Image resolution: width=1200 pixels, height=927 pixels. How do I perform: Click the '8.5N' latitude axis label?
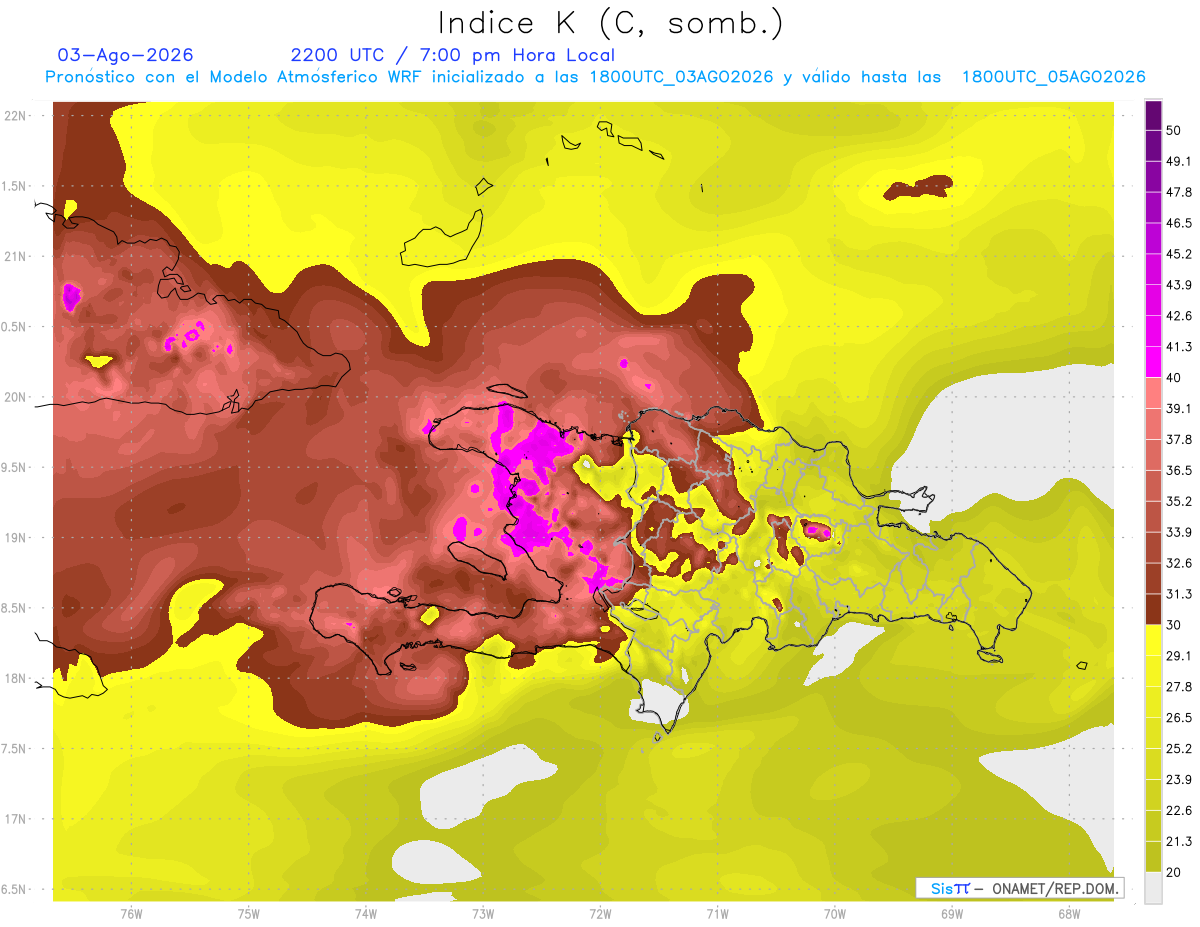click(x=15, y=608)
